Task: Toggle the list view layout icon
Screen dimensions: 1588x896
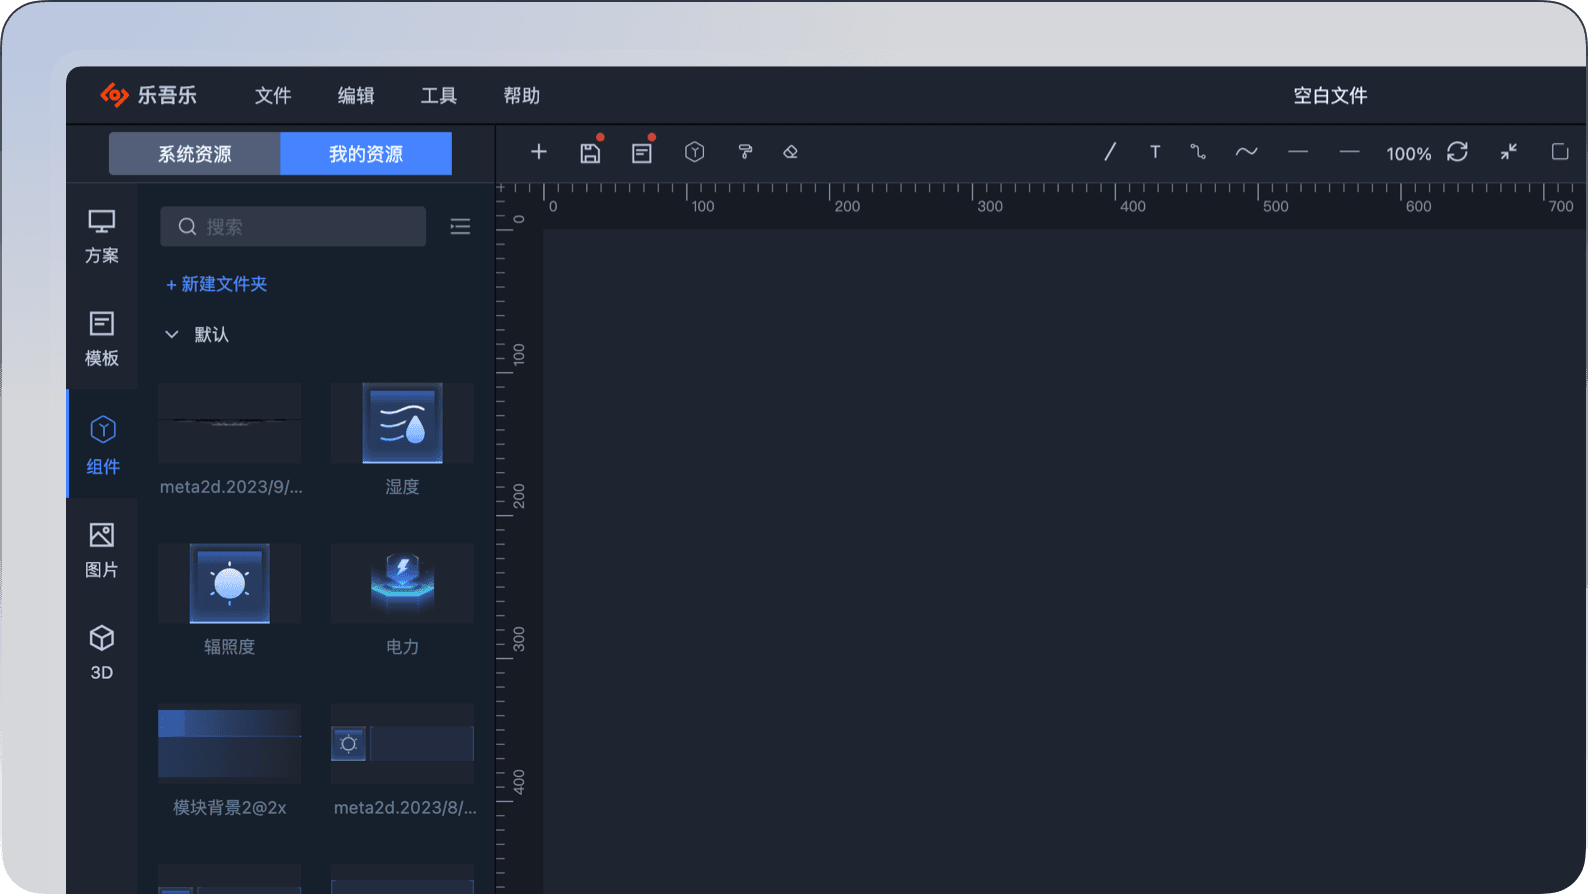Action: 460,227
